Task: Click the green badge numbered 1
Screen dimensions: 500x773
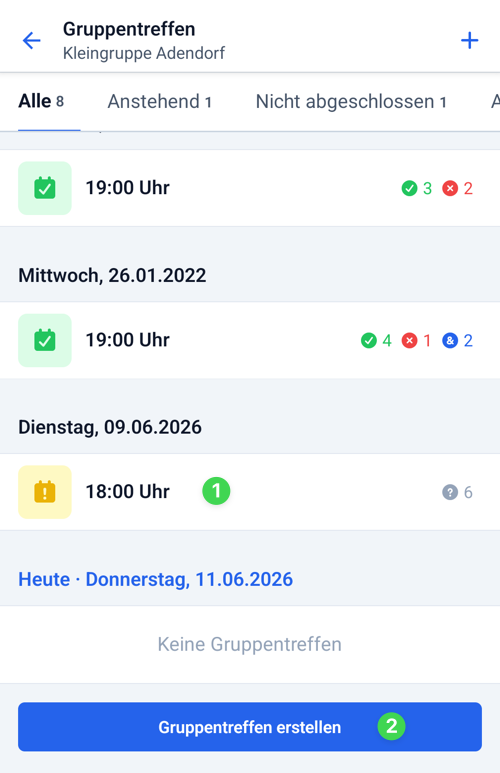Action: [x=216, y=491]
